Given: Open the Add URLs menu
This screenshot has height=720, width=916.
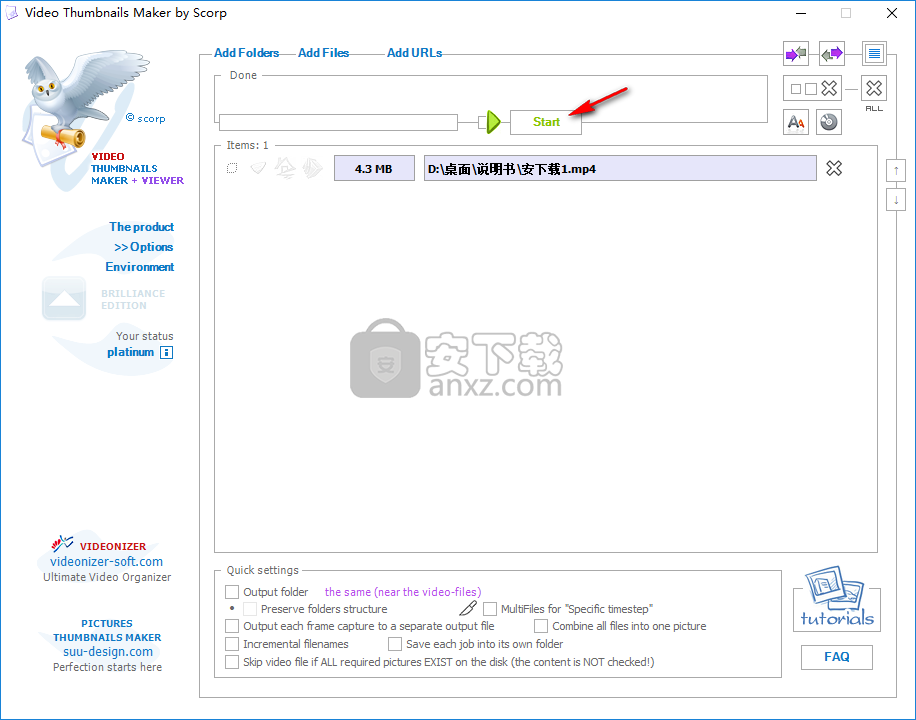Looking at the screenshot, I should pos(414,53).
